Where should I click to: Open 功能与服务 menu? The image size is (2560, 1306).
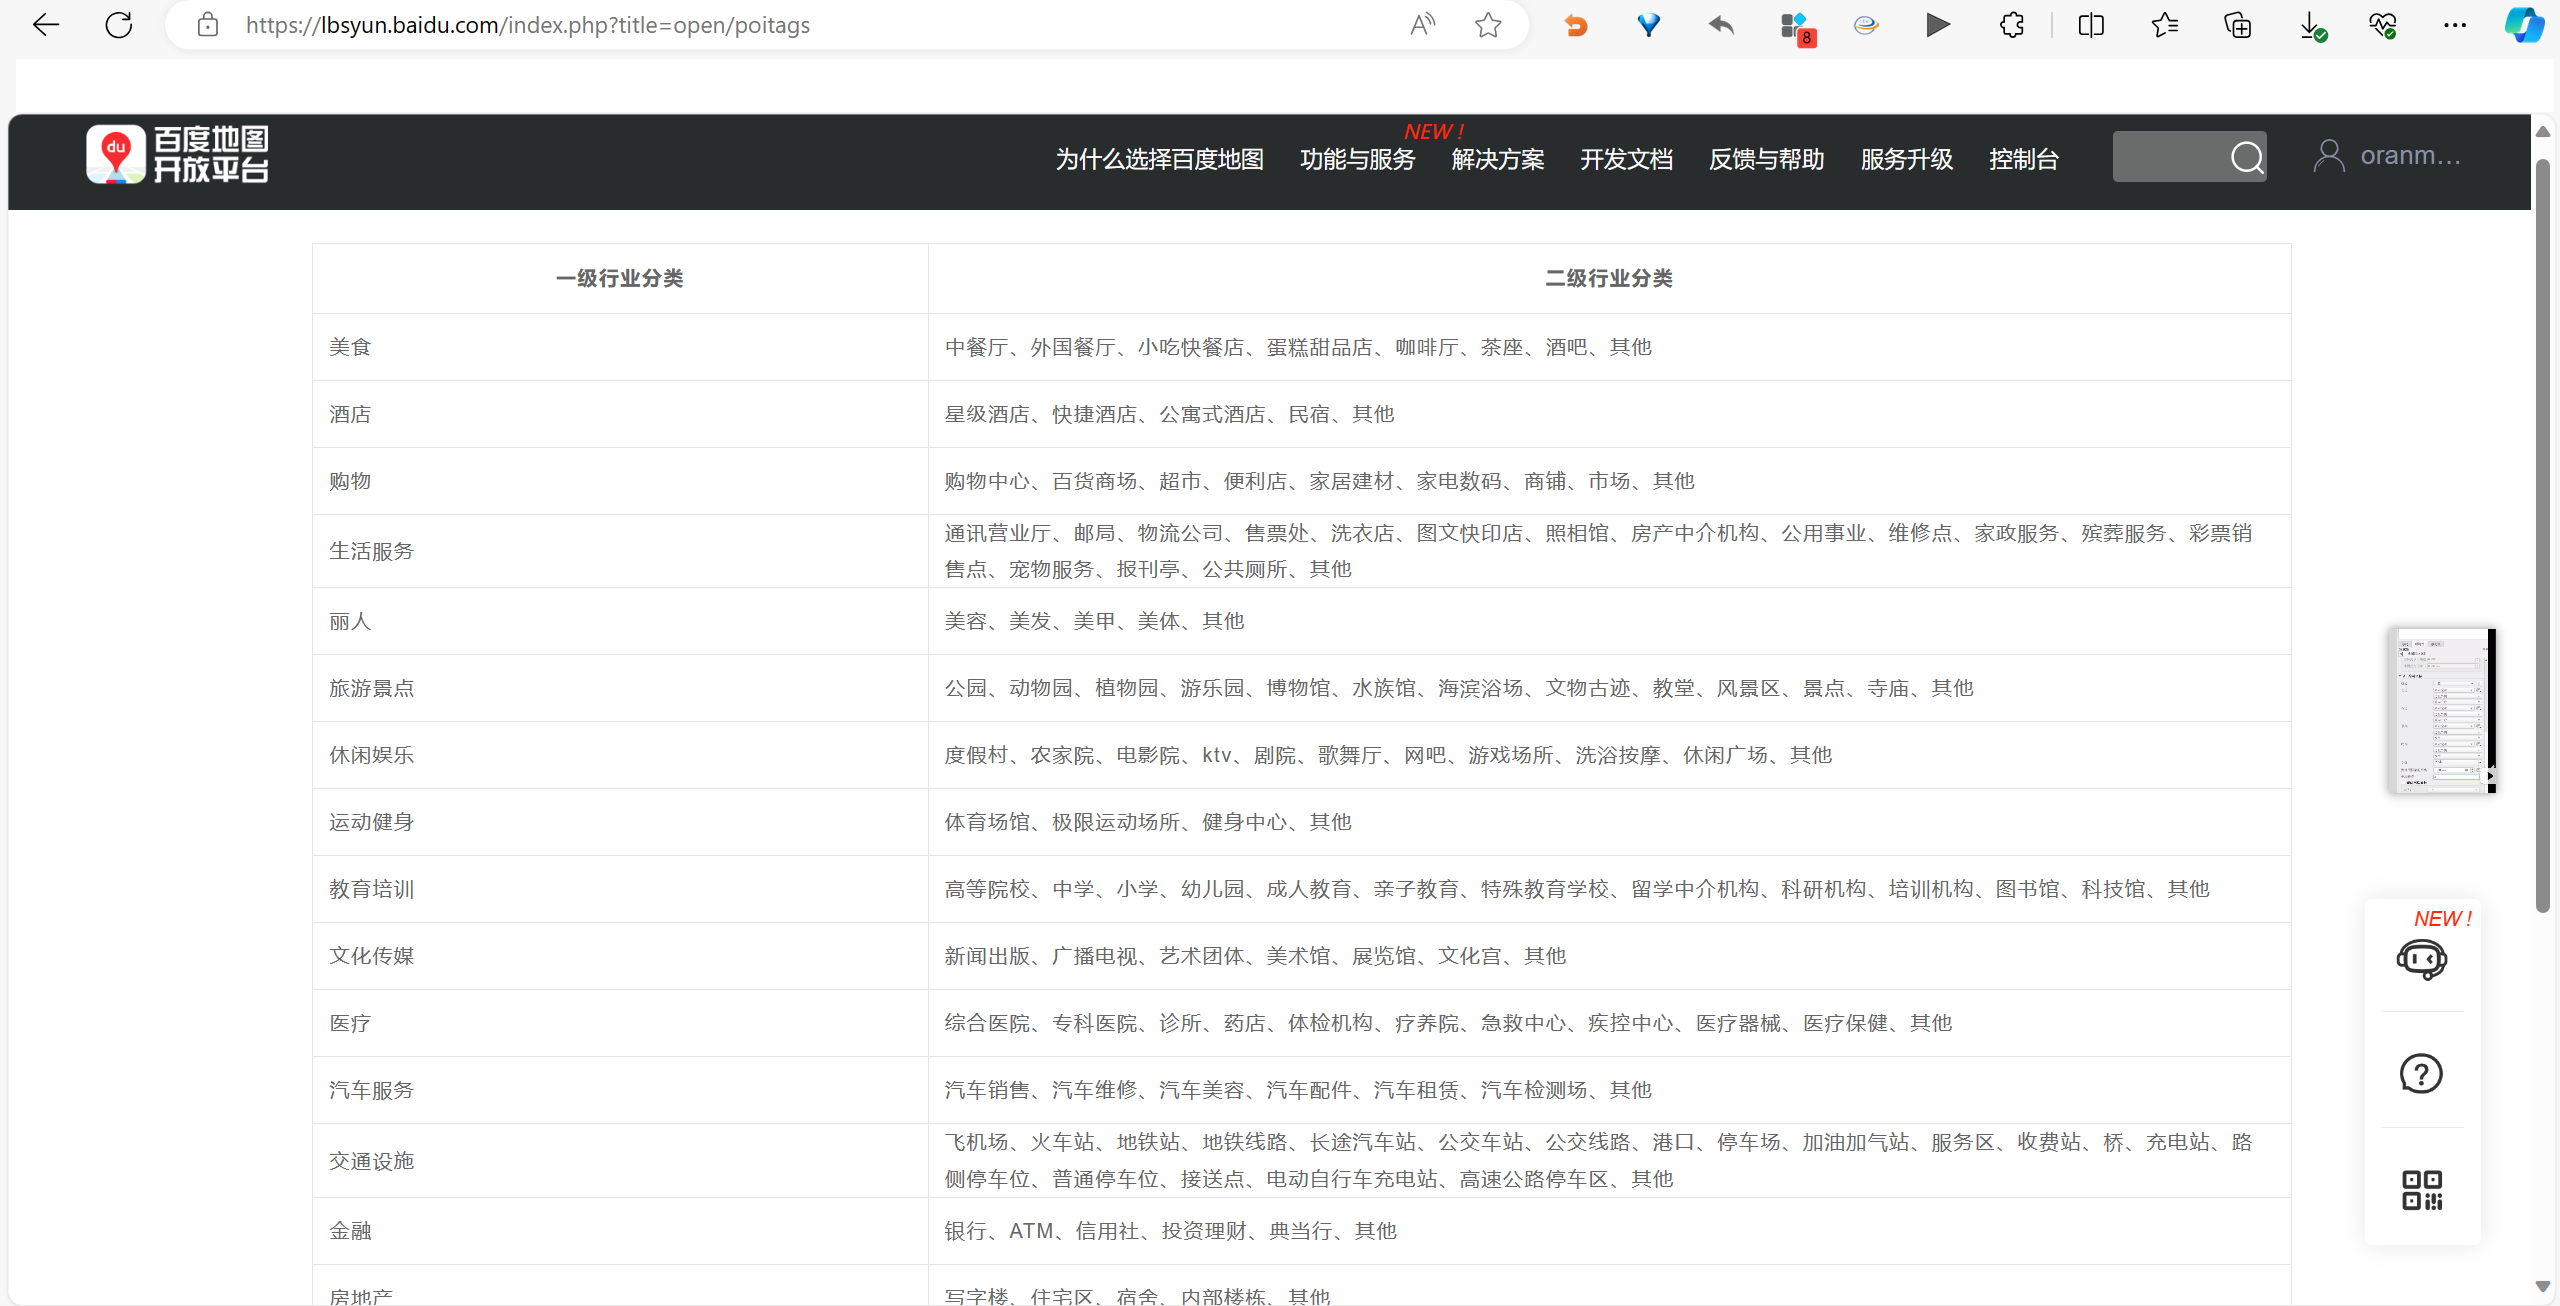point(1357,159)
